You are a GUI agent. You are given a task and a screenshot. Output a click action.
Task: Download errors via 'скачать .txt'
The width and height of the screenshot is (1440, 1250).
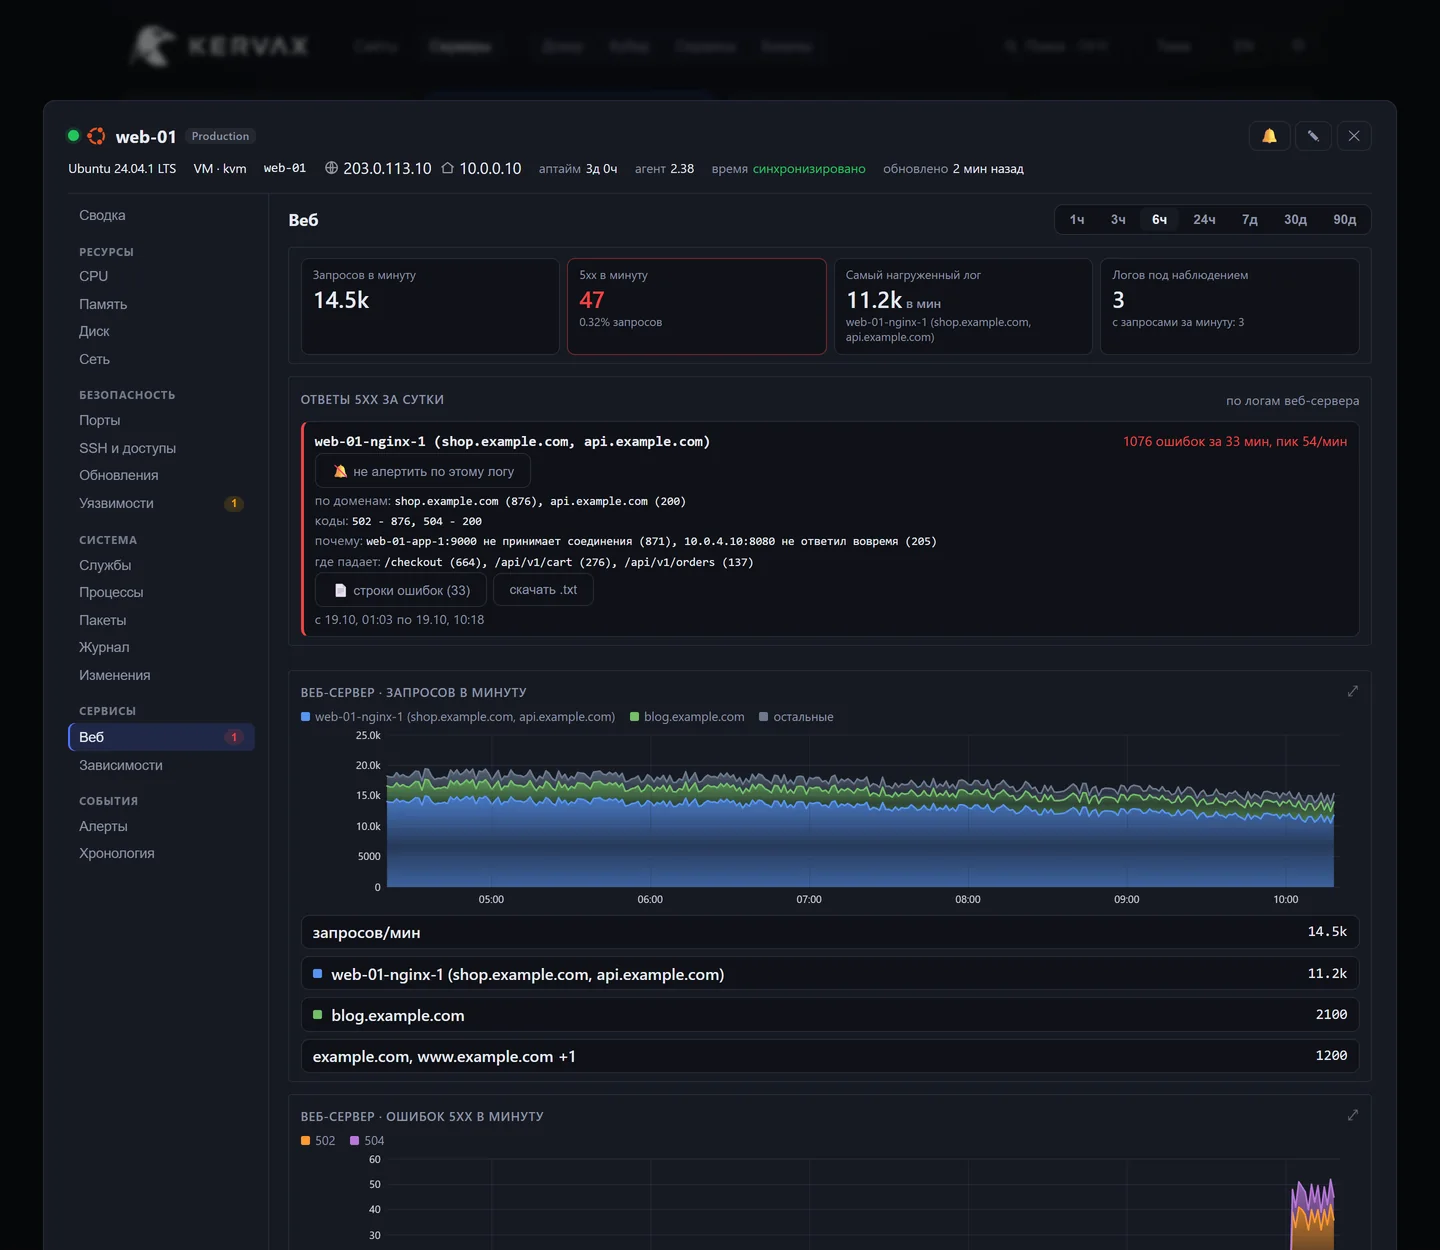(543, 590)
